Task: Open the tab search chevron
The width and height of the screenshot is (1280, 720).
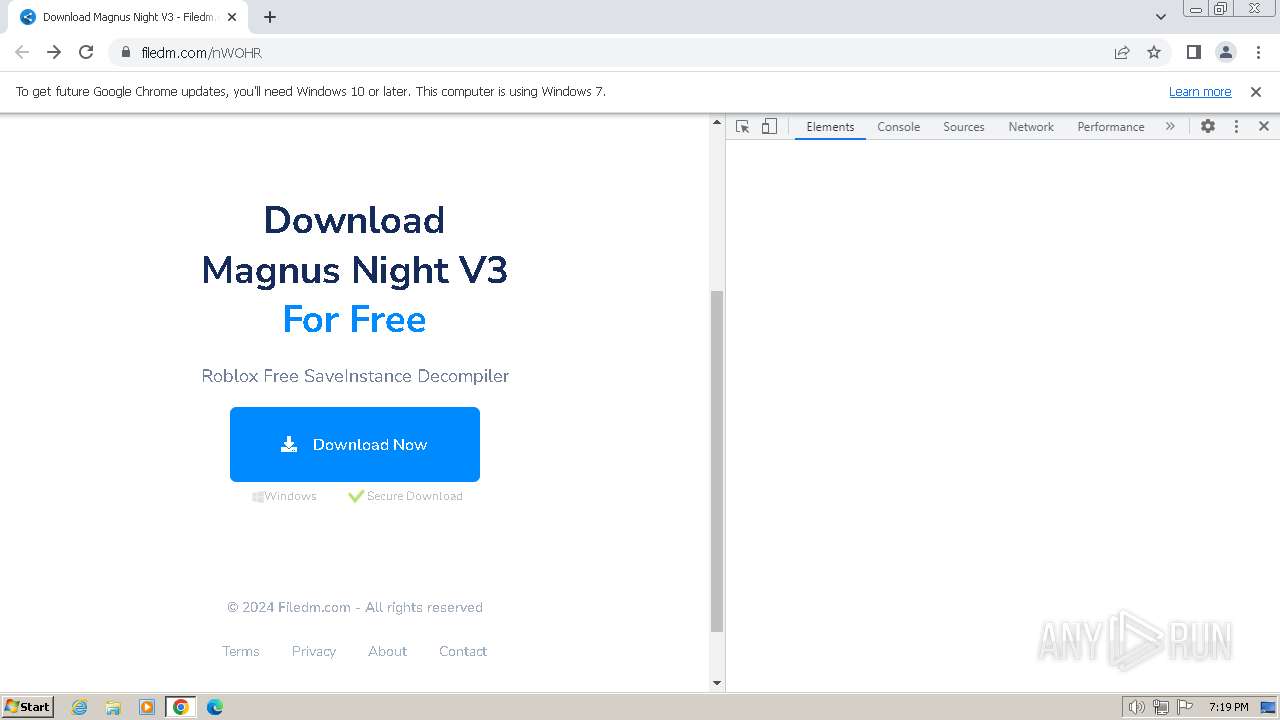Action: 1161,17
